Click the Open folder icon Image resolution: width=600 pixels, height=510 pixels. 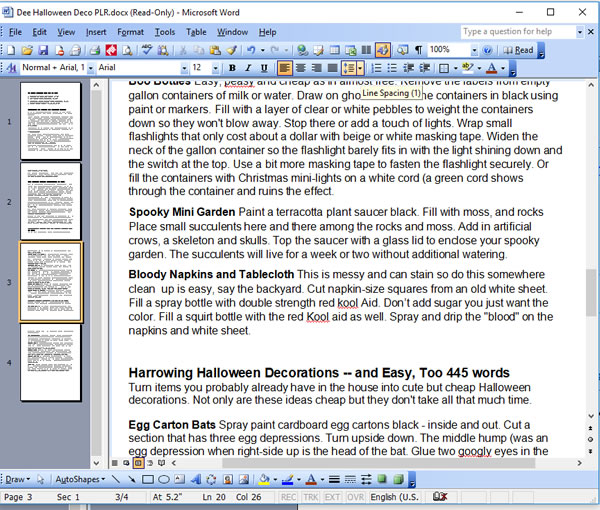pyautogui.click(x=27, y=50)
